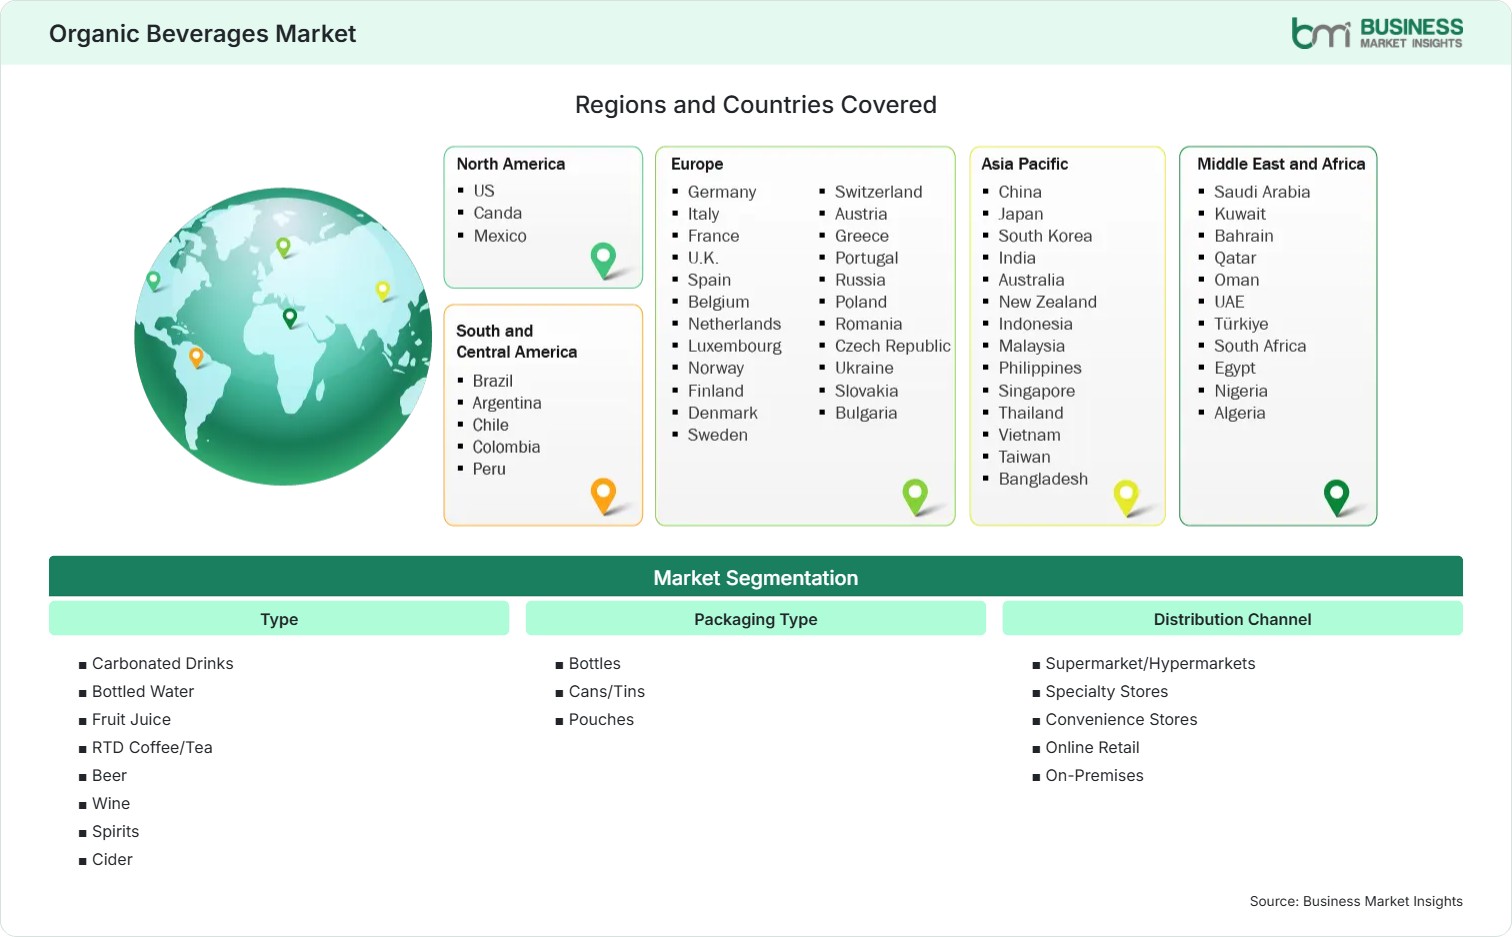
Task: Click 'Philippines' in Asia Pacific list
Action: [1040, 368]
